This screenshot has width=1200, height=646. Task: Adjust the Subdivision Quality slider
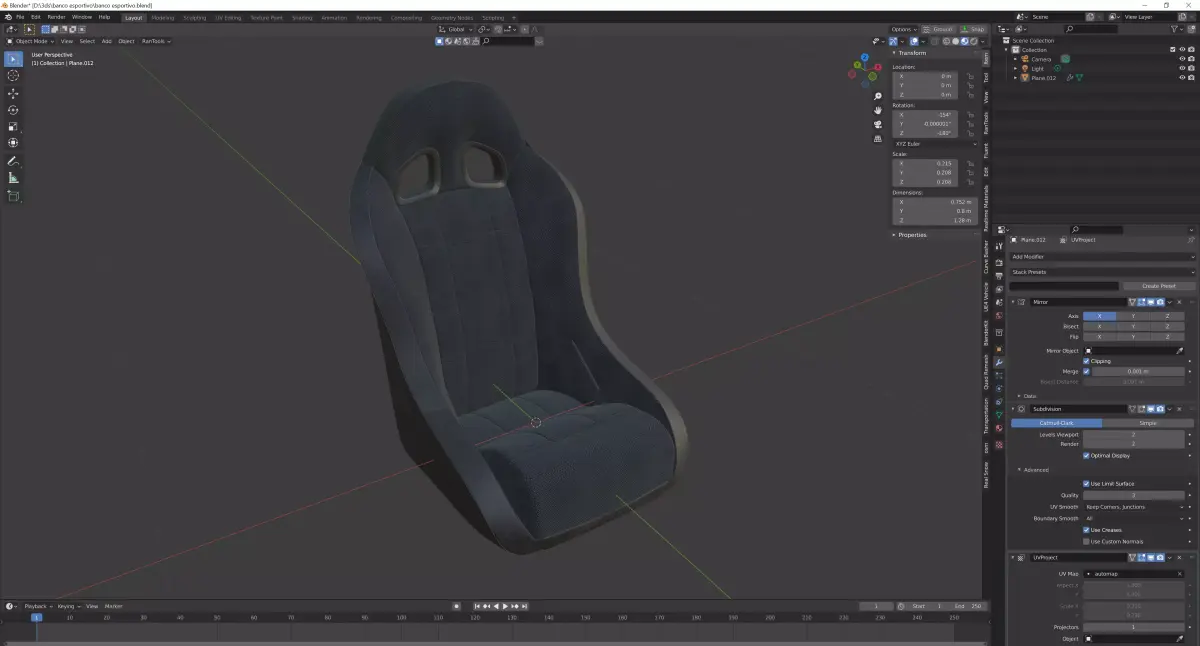point(1134,495)
